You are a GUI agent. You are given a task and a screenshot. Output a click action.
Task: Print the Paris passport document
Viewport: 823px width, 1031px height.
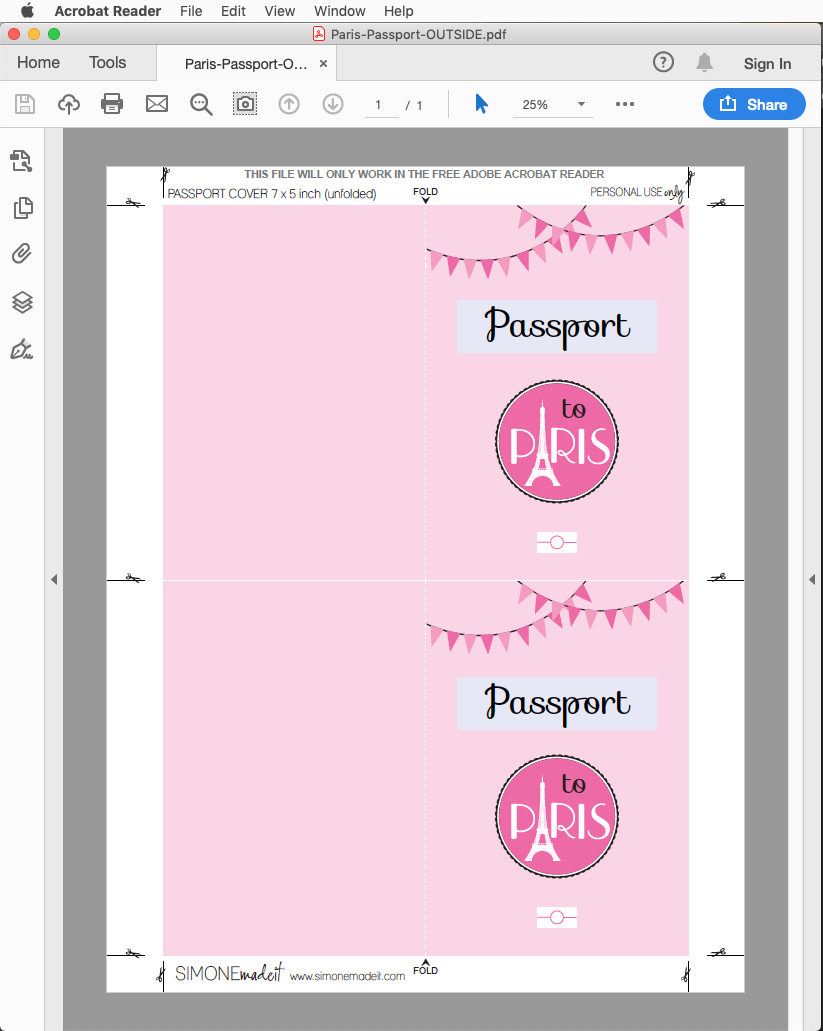click(x=111, y=103)
